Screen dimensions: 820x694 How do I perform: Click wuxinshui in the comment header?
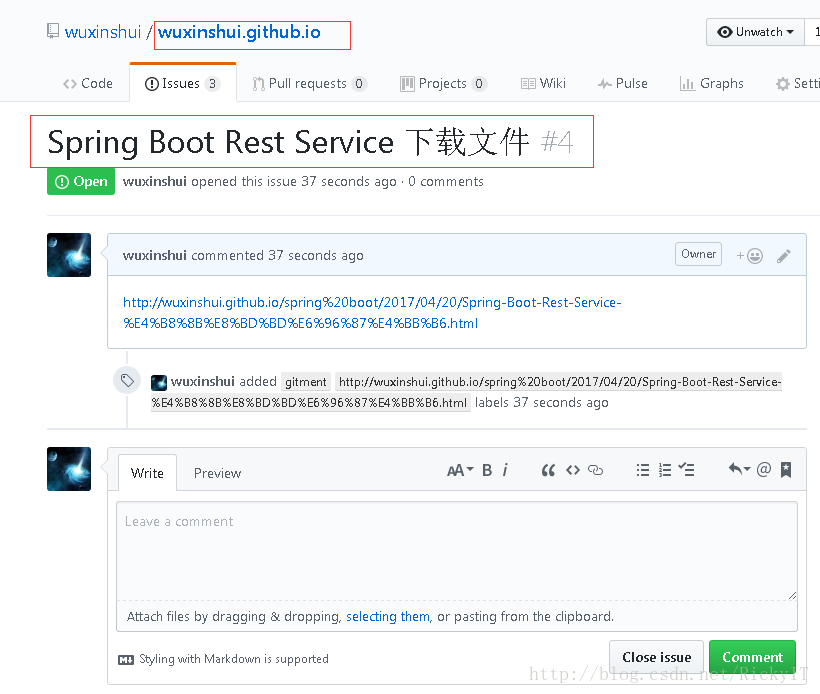point(154,255)
